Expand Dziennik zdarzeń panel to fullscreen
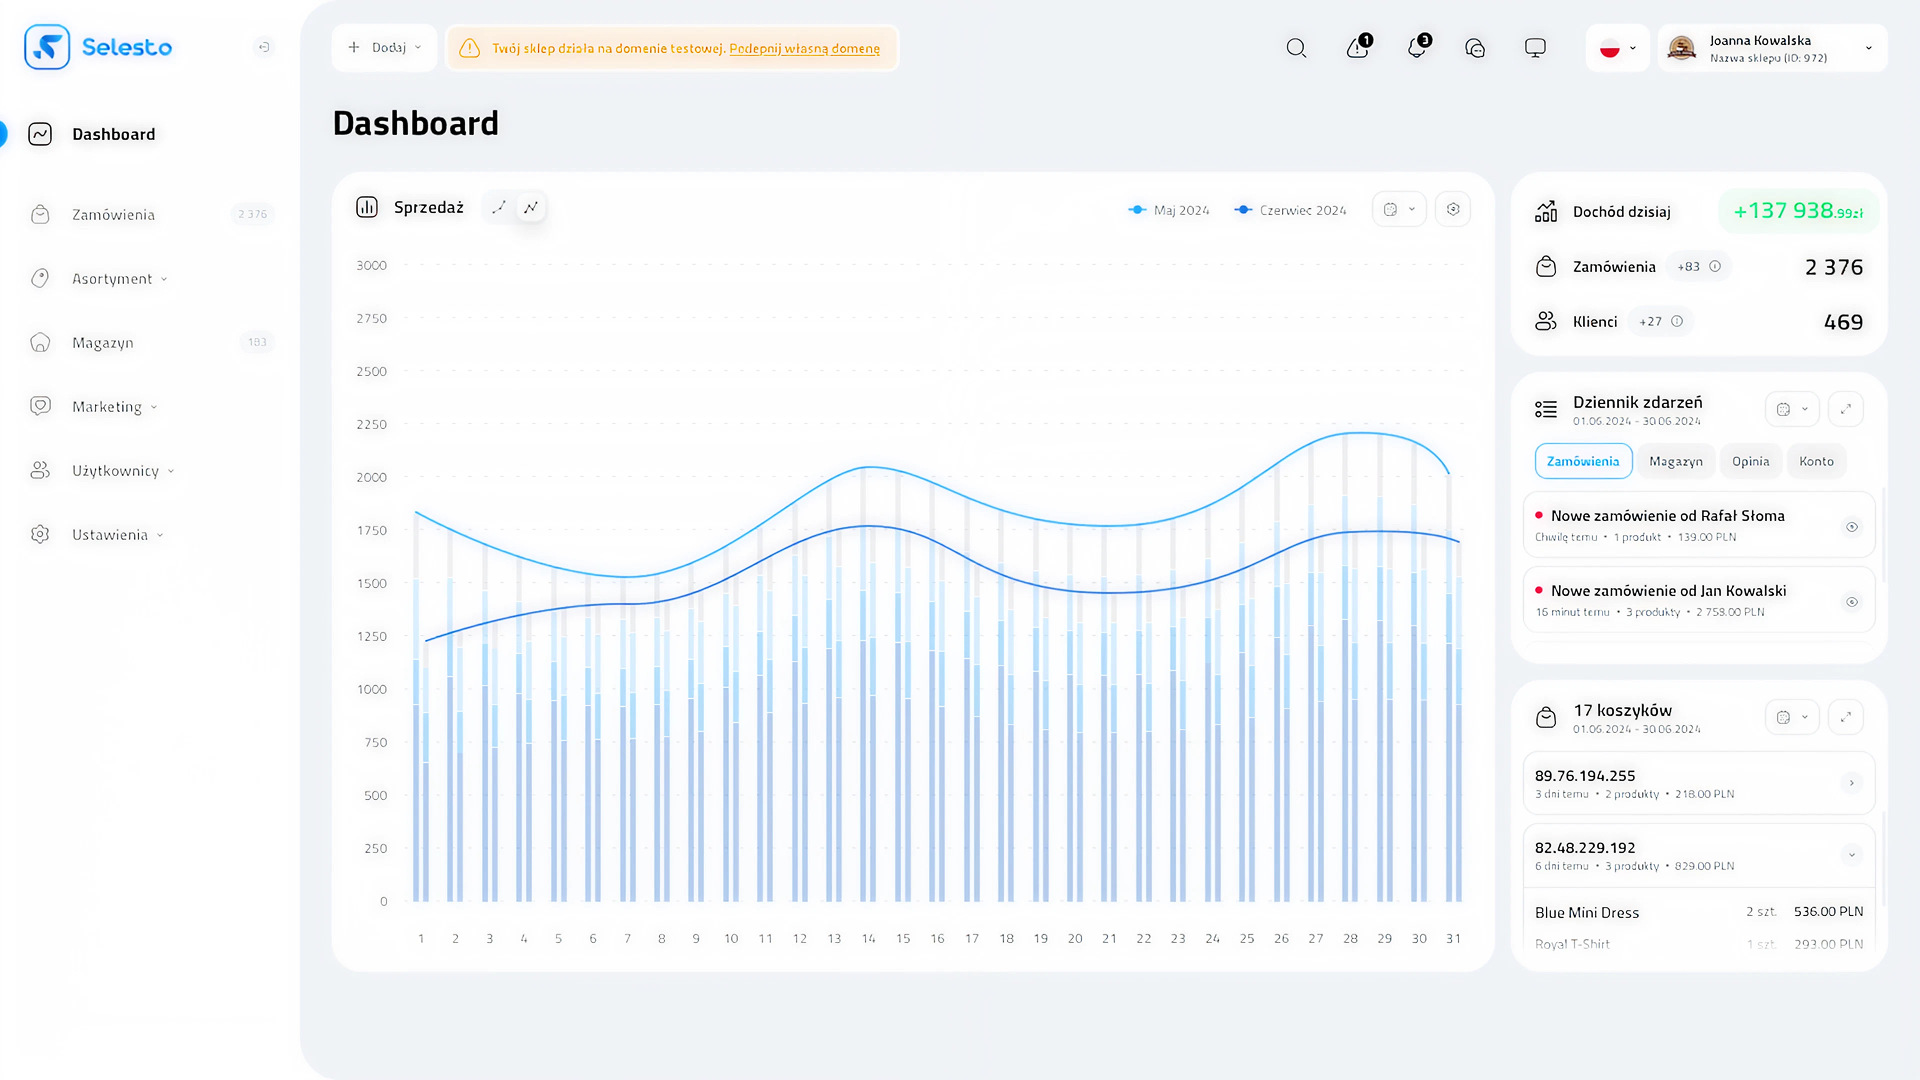This screenshot has width=1920, height=1080. [1846, 409]
